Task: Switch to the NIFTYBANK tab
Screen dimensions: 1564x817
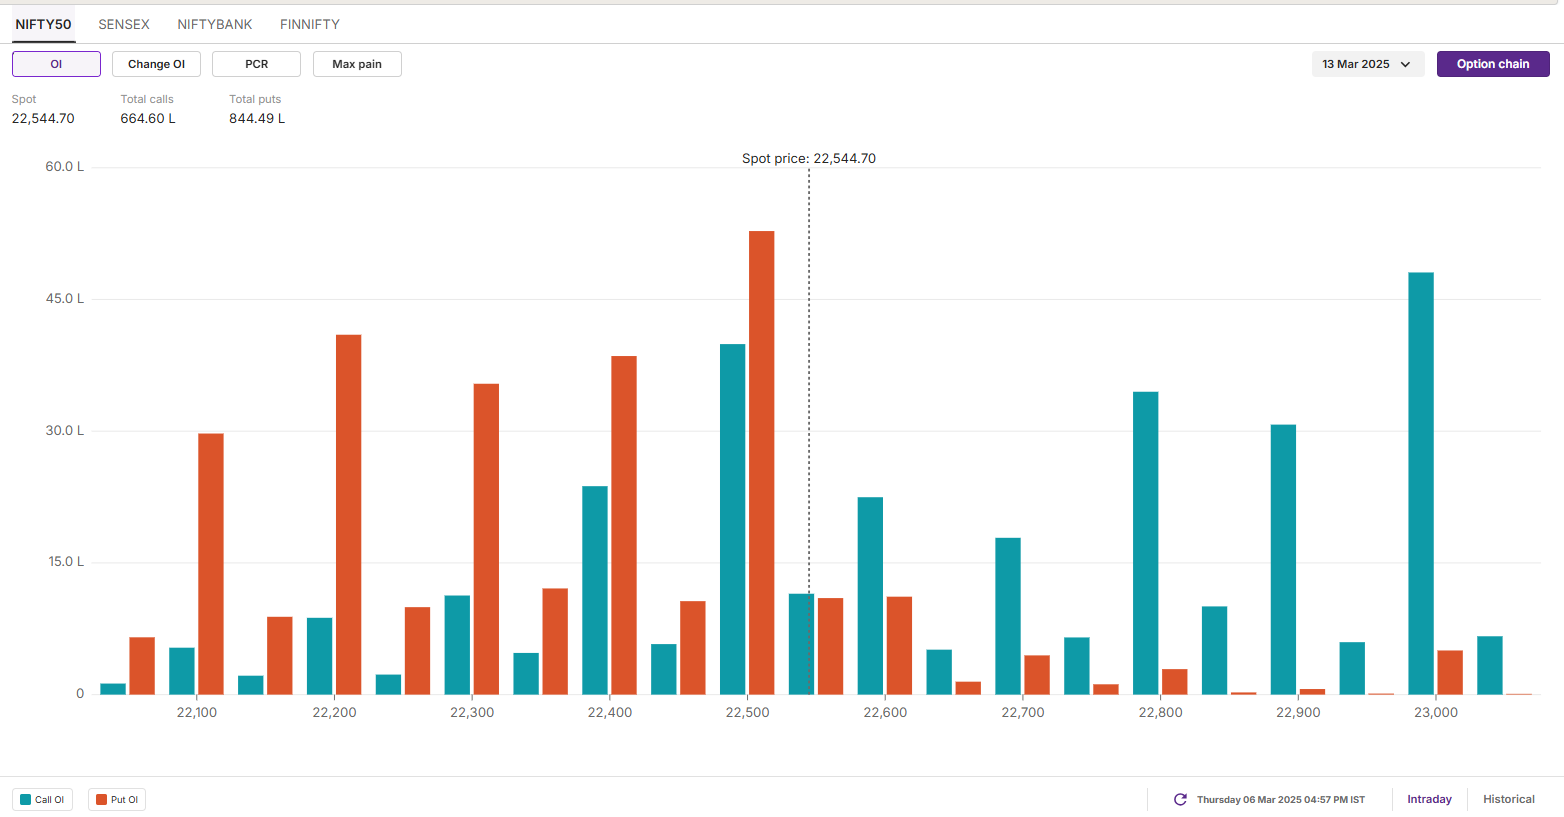Action: tap(215, 24)
